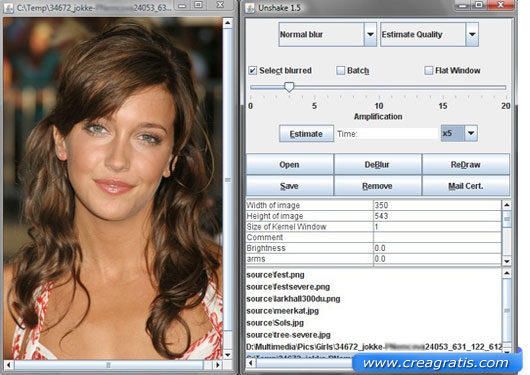Click the Time text field

pyautogui.click(x=387, y=134)
